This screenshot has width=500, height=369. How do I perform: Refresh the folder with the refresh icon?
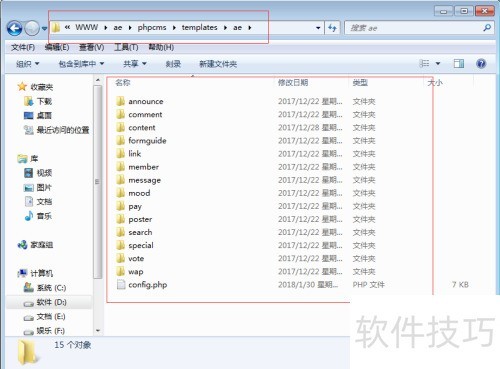332,28
